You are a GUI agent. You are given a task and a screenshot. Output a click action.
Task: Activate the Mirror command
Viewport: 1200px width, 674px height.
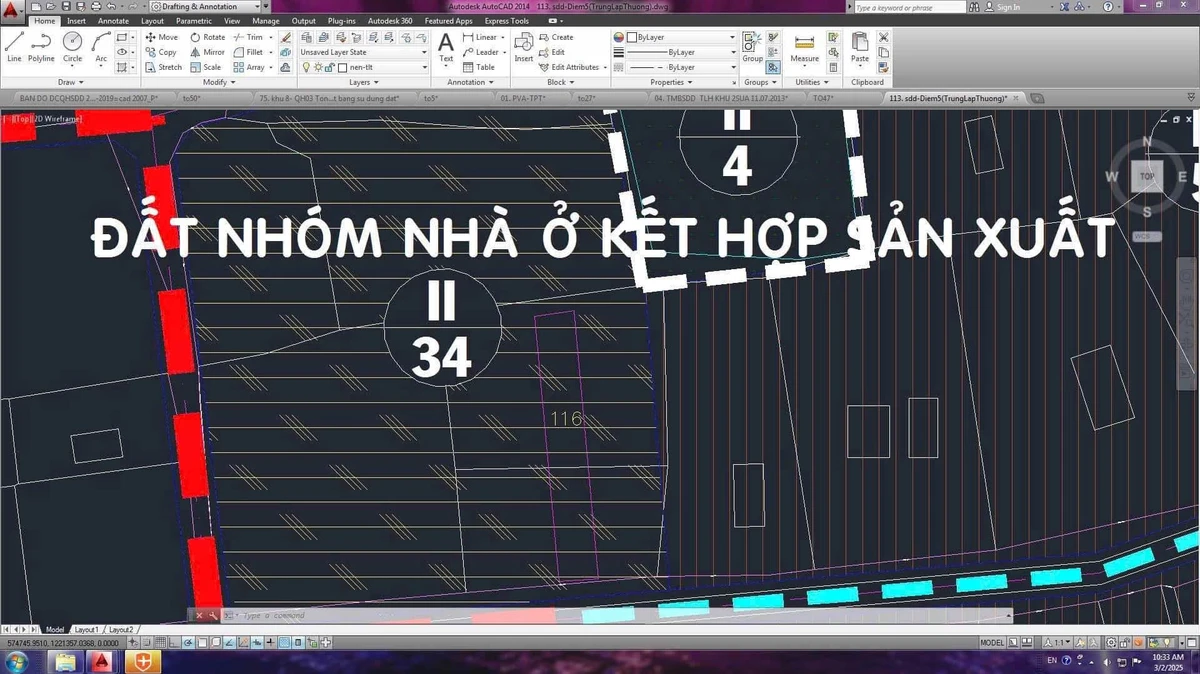coord(207,52)
